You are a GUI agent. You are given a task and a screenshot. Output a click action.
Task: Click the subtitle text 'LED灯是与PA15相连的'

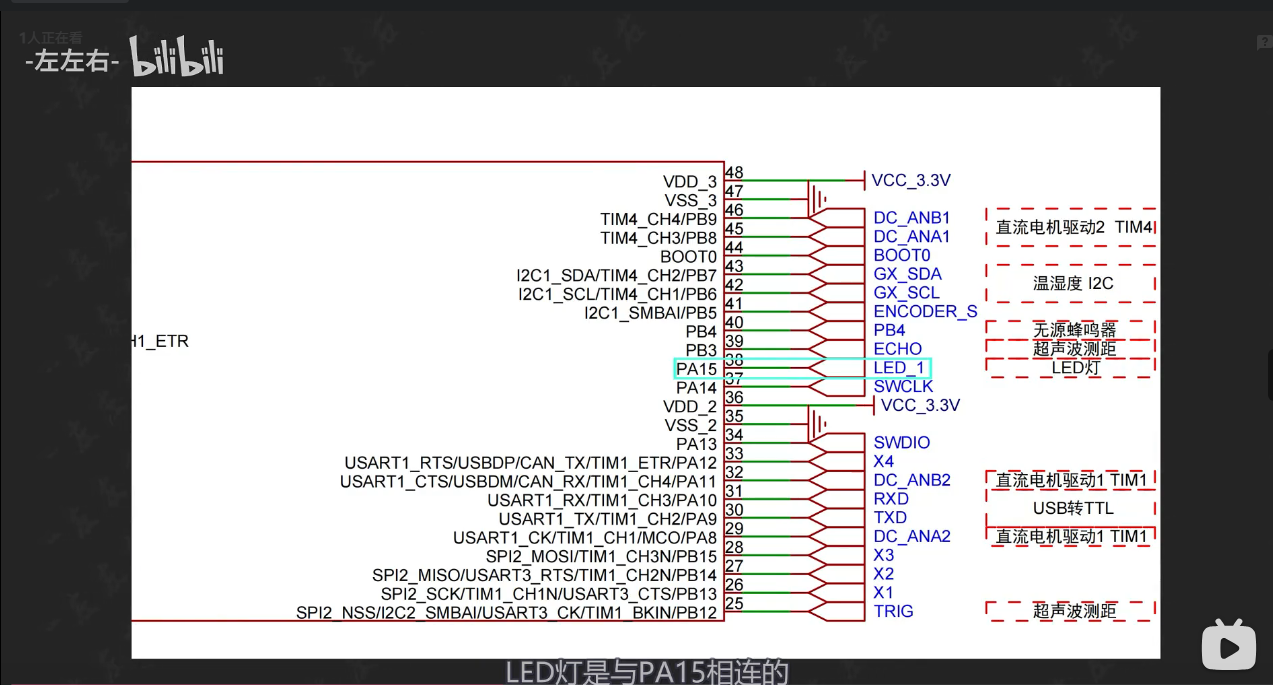(647, 671)
